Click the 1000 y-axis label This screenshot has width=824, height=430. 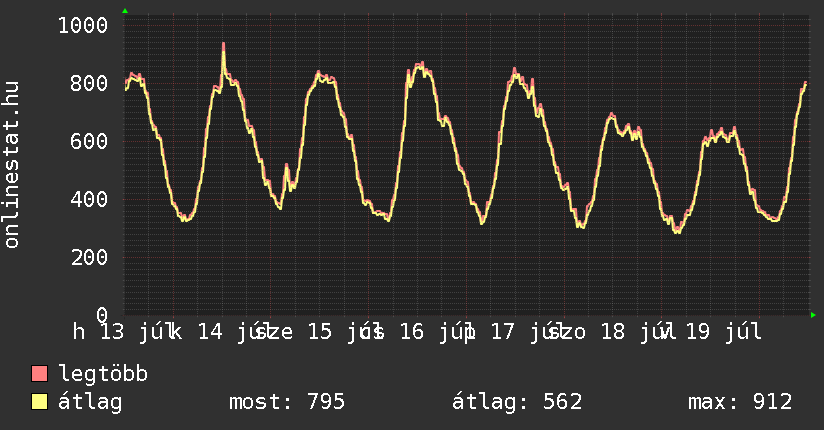point(83,25)
